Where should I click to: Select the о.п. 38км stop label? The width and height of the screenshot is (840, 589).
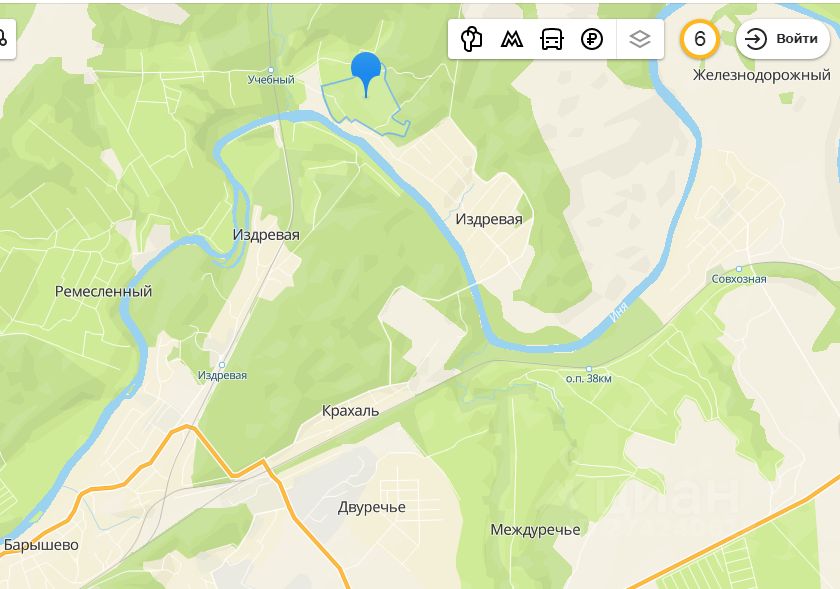[588, 378]
